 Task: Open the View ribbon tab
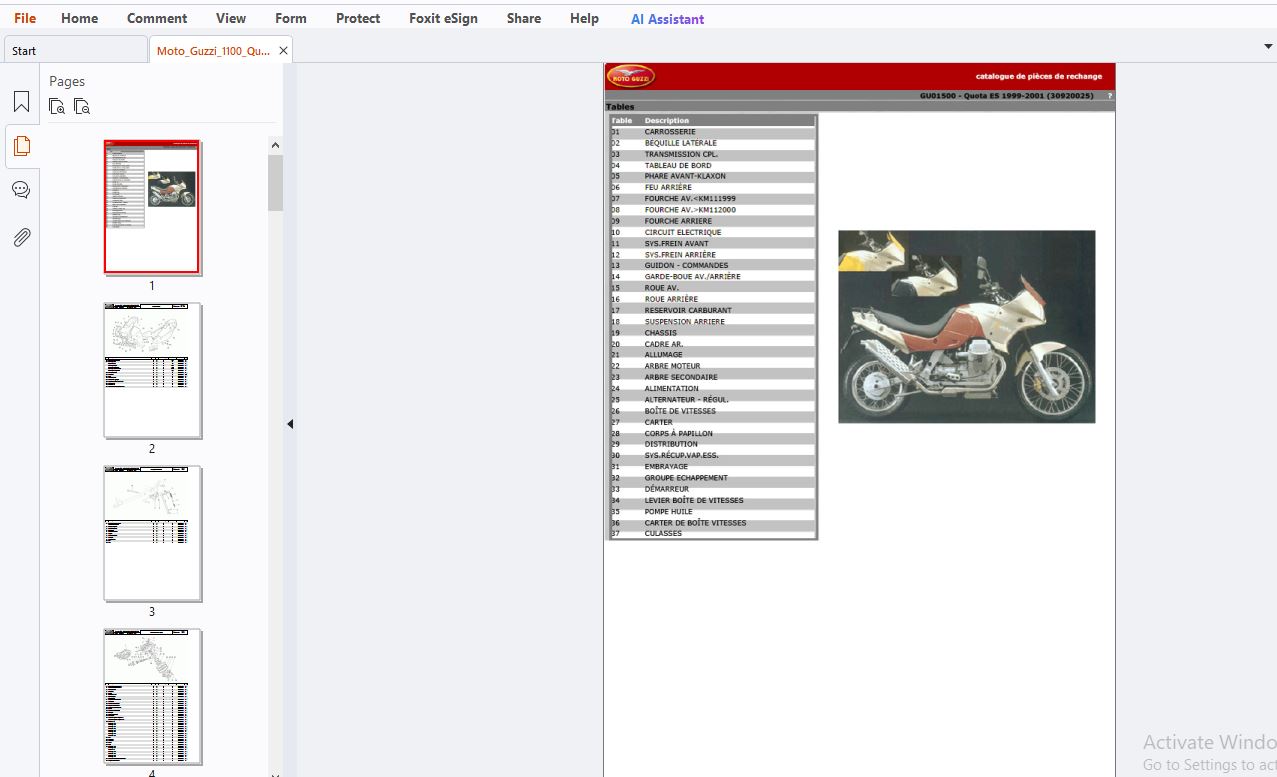click(231, 18)
